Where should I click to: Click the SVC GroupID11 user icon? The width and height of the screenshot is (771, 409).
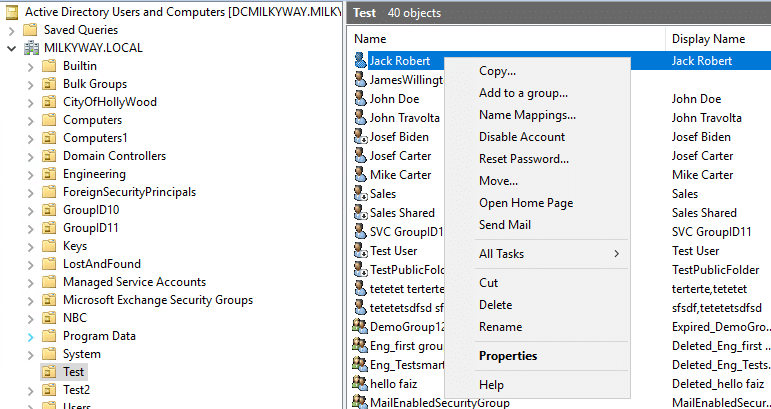(x=360, y=232)
